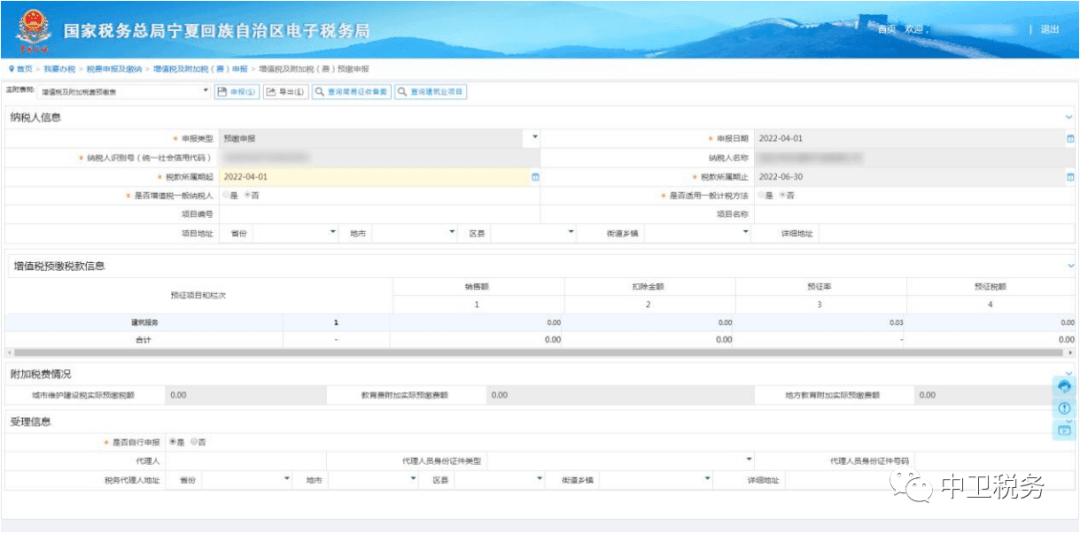
Task: Open 查询建筑业项目 search
Action: 431,92
